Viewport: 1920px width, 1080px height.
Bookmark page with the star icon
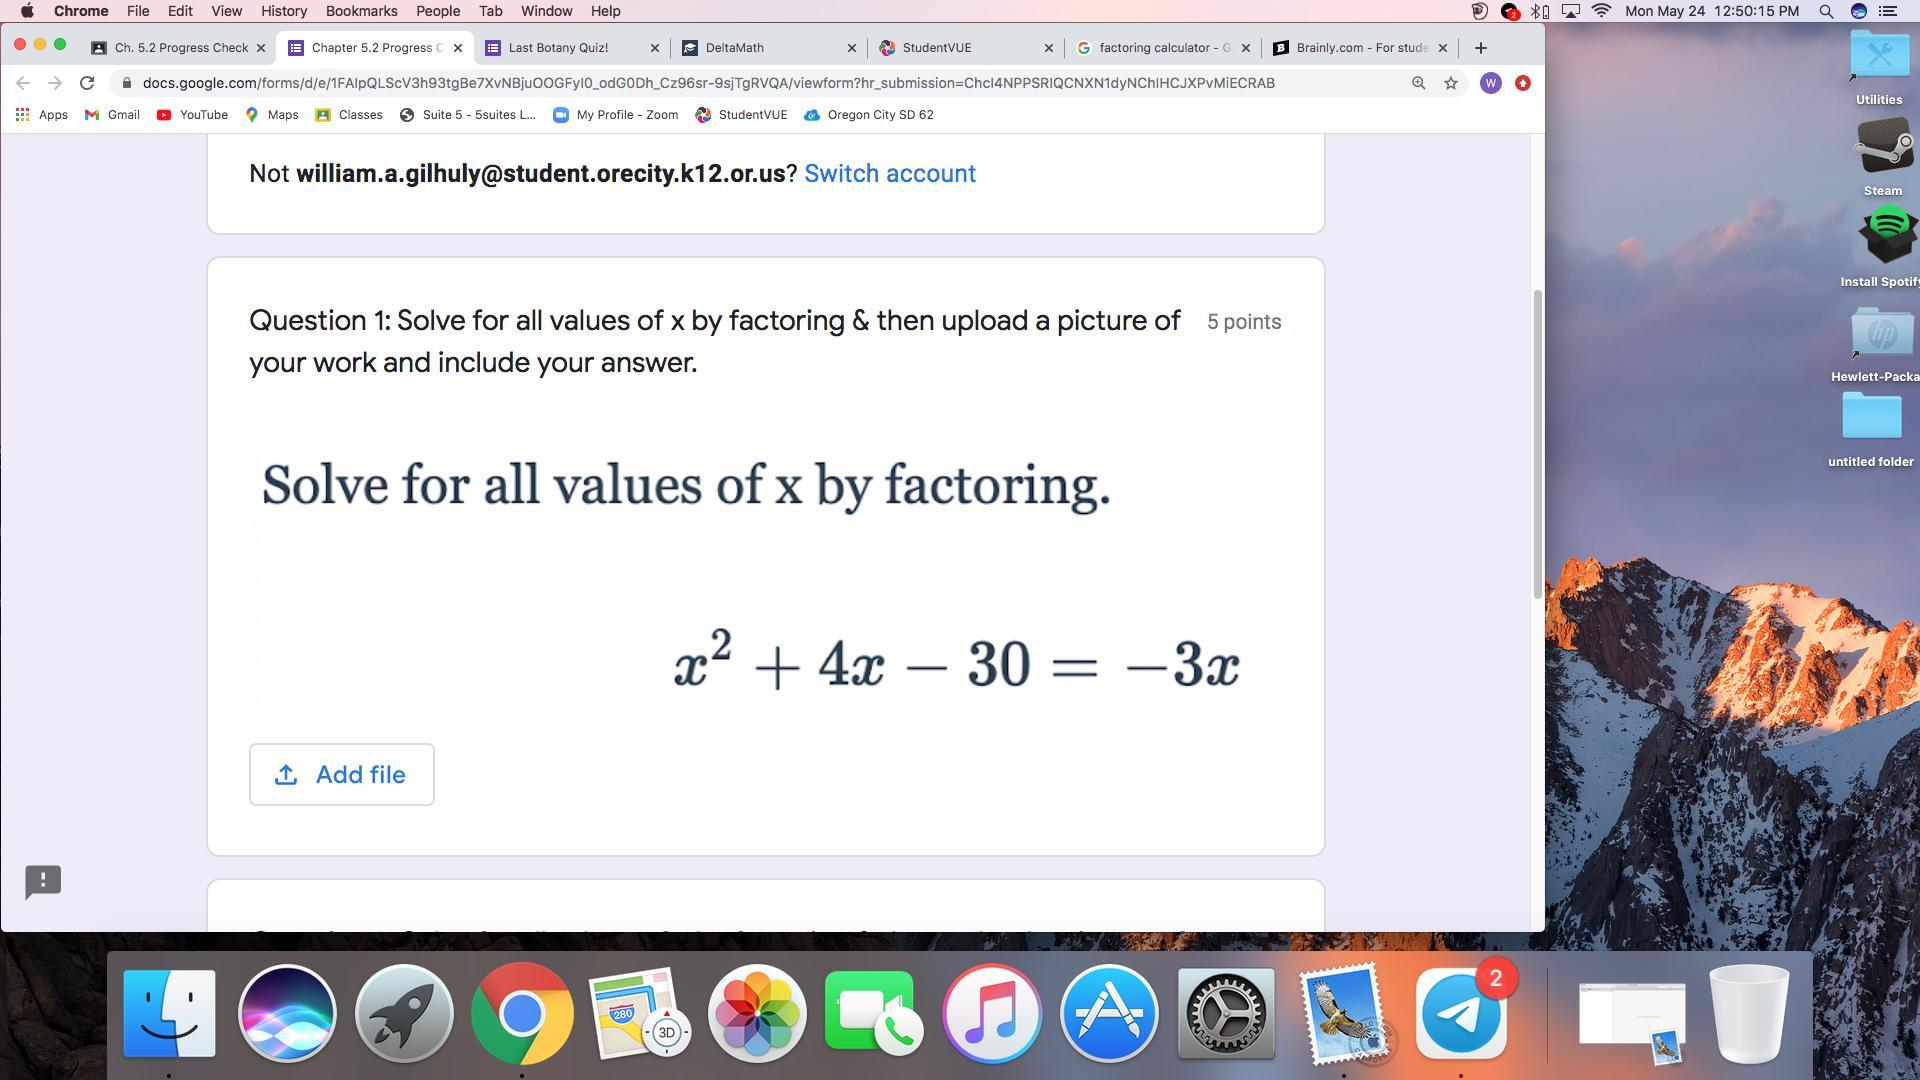click(x=1450, y=83)
